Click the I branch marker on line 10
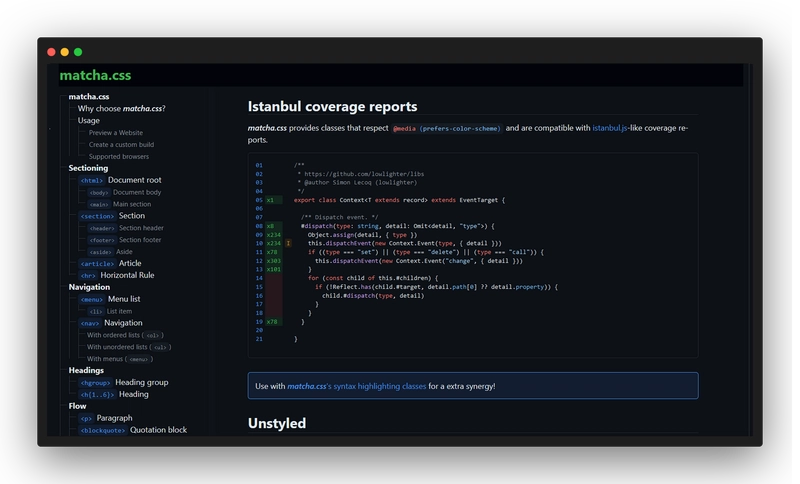800x484 pixels. tap(288, 243)
